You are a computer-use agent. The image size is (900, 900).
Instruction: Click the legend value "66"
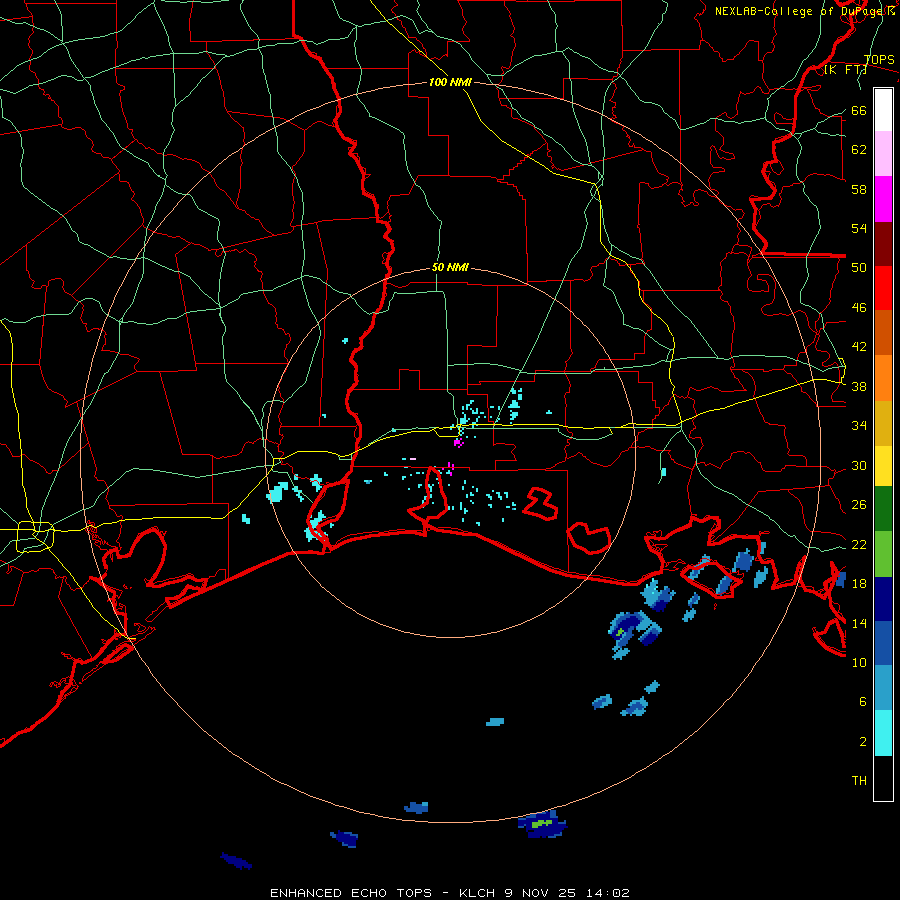(x=859, y=110)
